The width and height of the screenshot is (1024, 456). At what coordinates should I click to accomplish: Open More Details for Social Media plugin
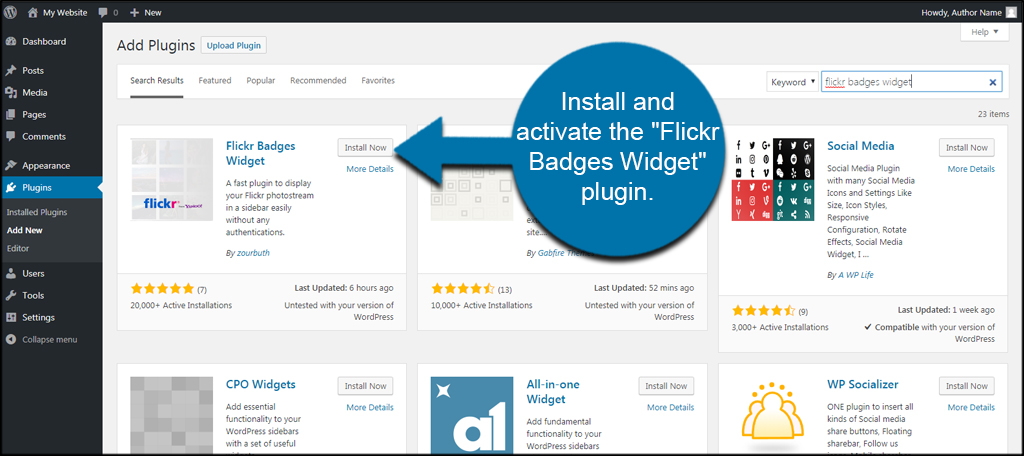971,169
